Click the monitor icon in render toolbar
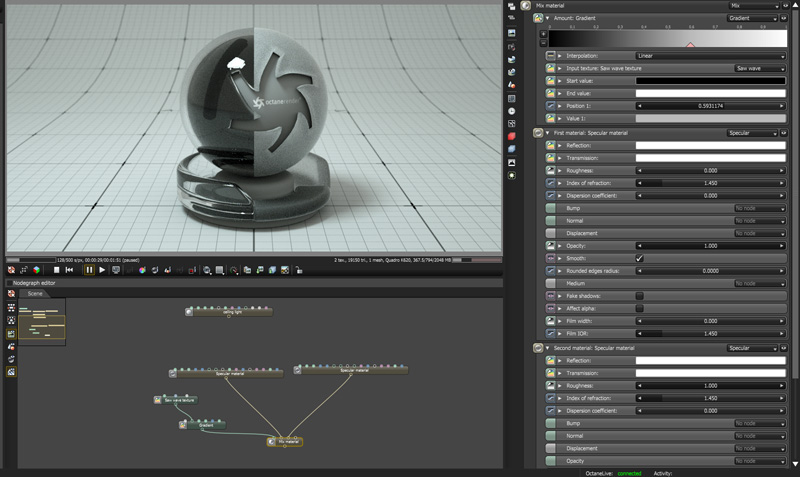800x477 pixels. coord(116,270)
